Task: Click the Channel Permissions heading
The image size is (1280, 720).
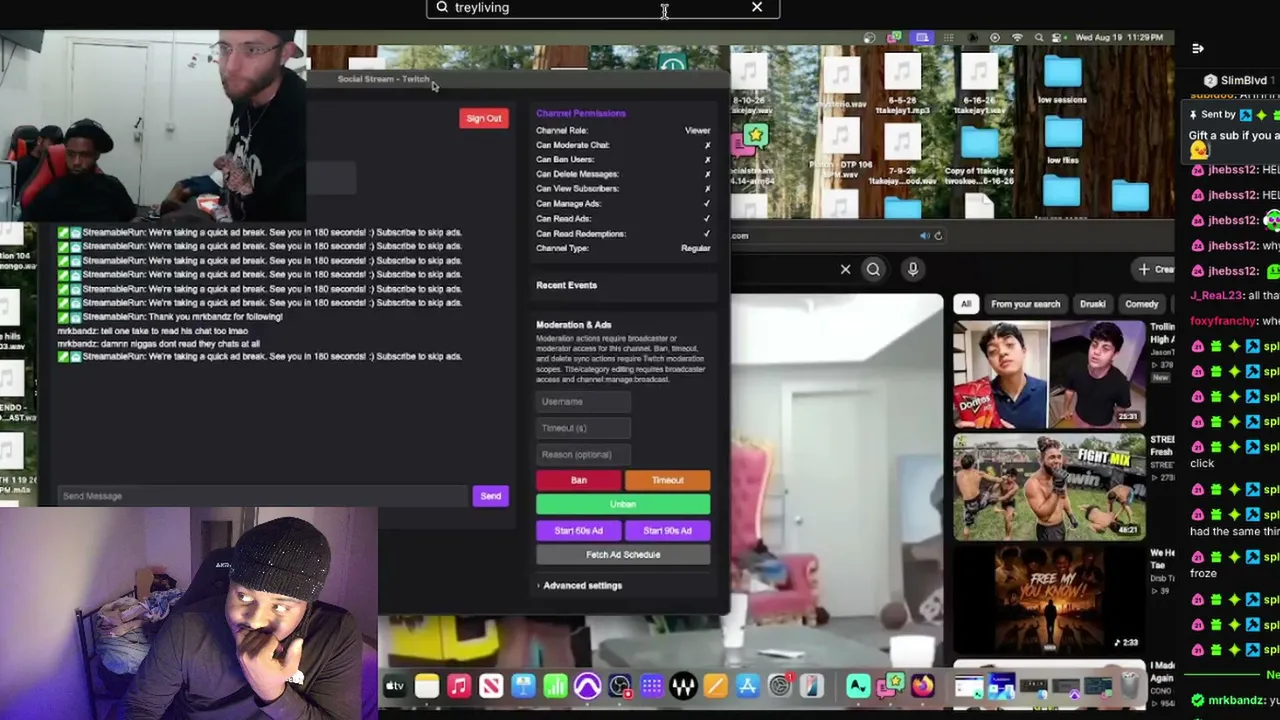Action: pos(581,113)
